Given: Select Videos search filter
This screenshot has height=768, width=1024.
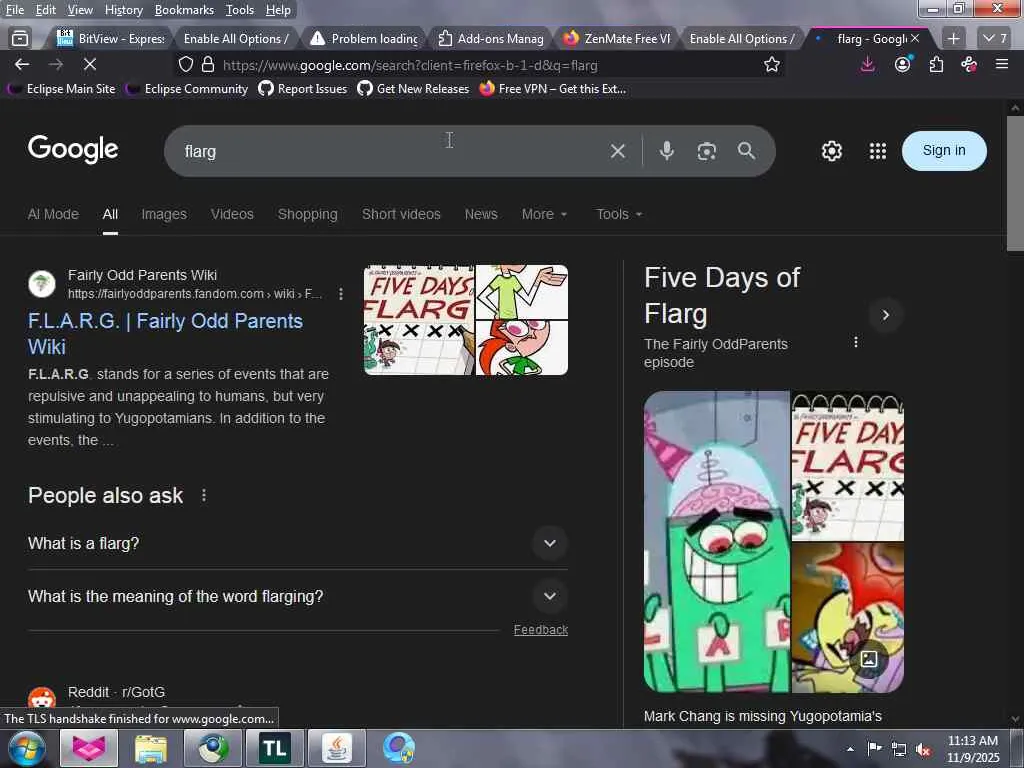Looking at the screenshot, I should pyautogui.click(x=232, y=214).
